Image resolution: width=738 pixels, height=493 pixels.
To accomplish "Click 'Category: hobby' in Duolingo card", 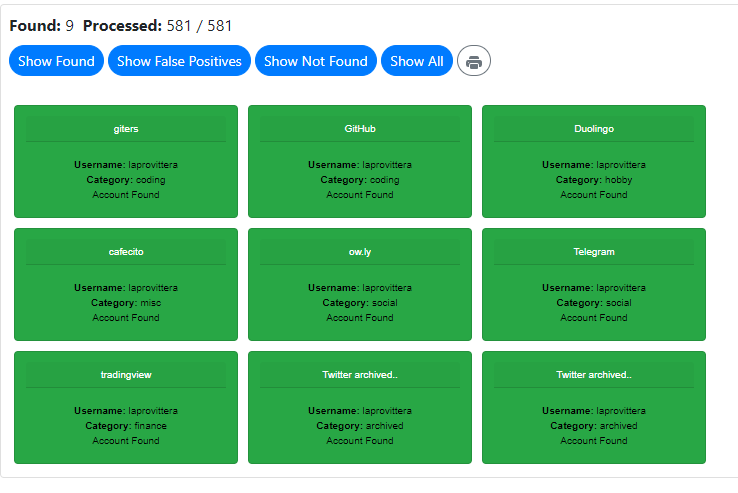I will (x=594, y=179).
